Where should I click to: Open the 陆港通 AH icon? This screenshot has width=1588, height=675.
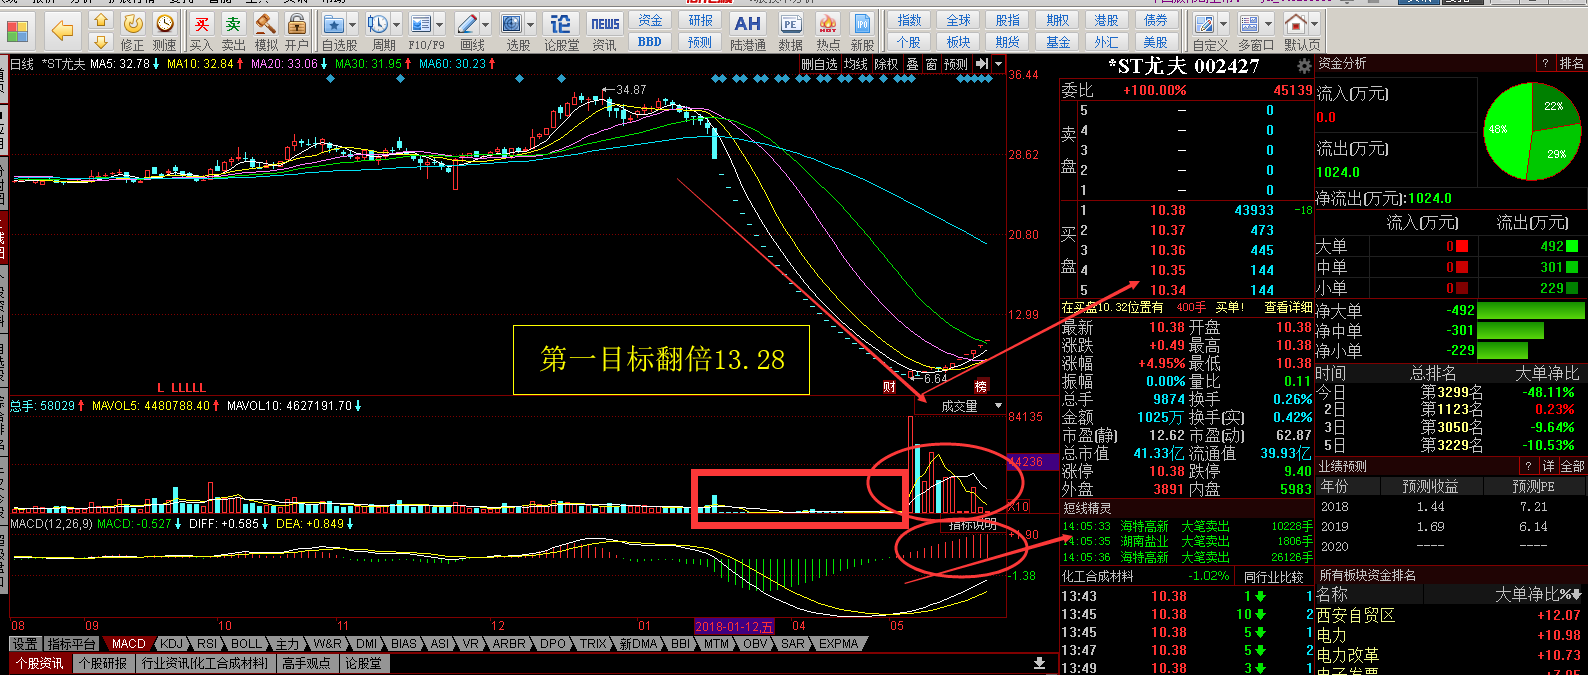[747, 31]
